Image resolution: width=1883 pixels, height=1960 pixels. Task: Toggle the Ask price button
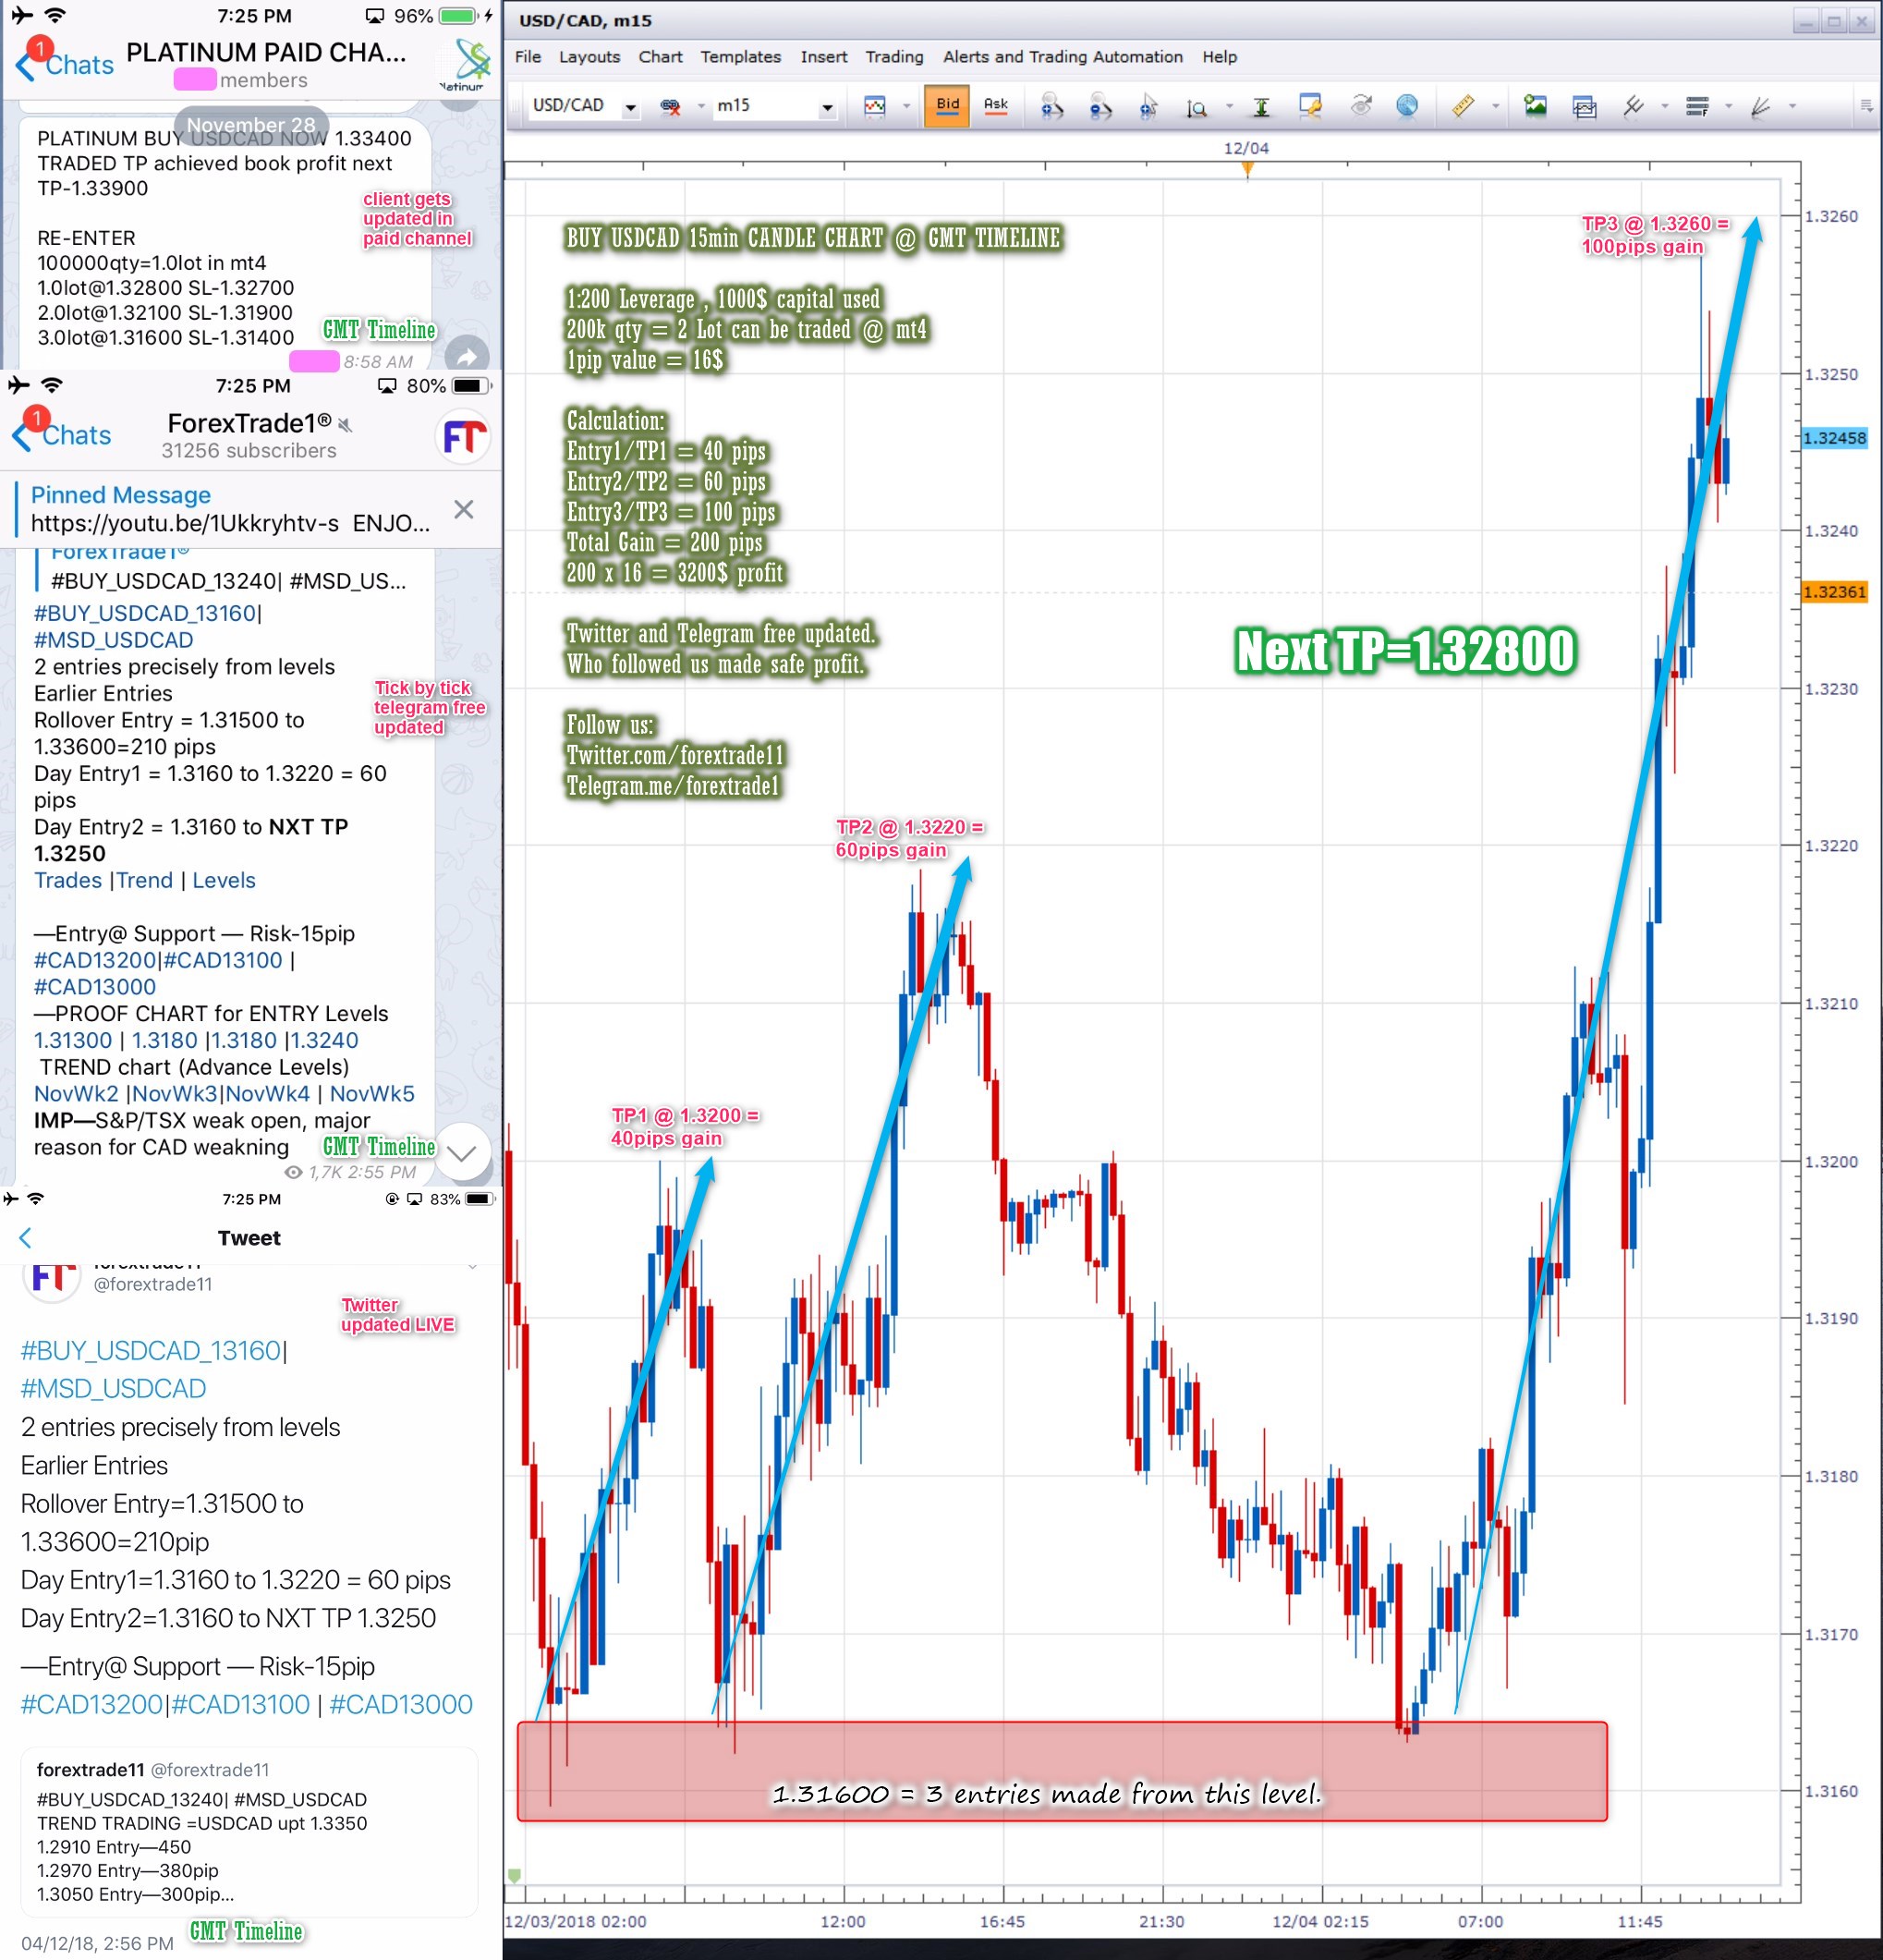995,106
